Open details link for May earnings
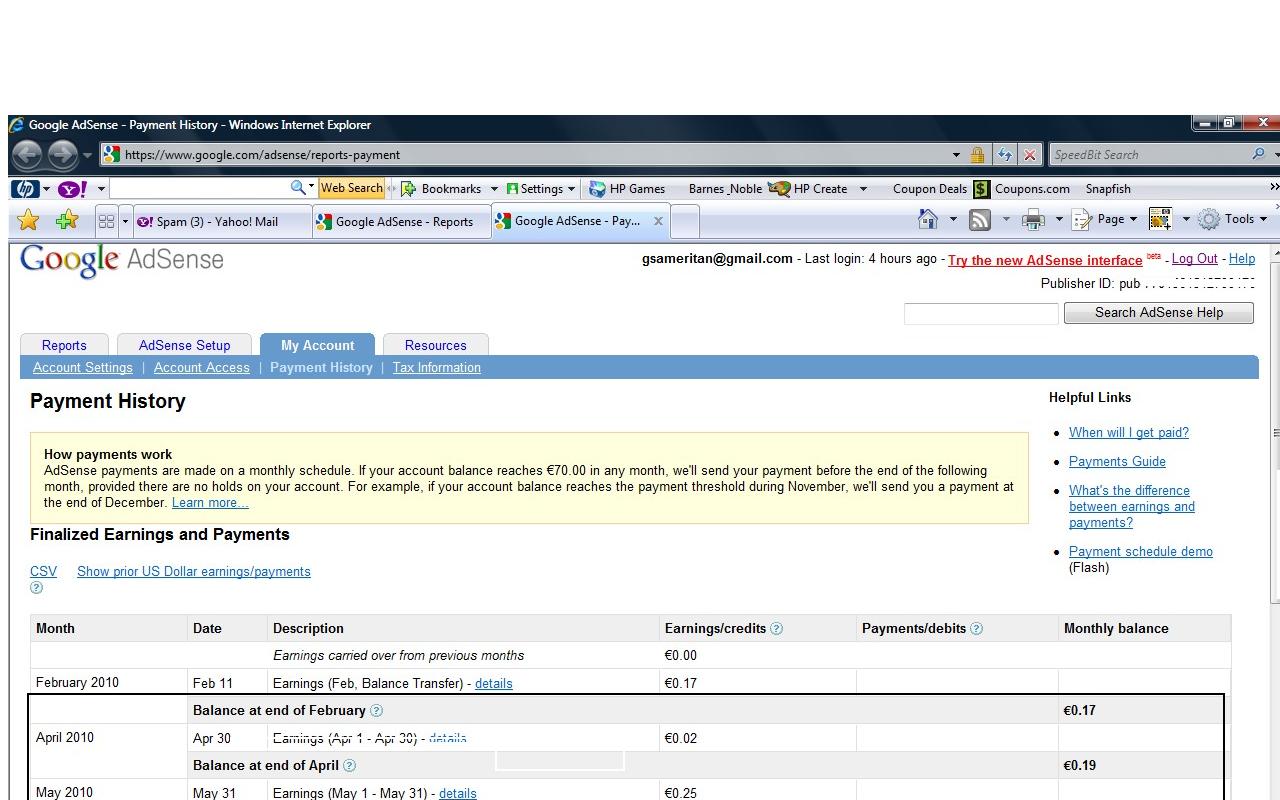This screenshot has width=1280, height=800. click(x=458, y=793)
